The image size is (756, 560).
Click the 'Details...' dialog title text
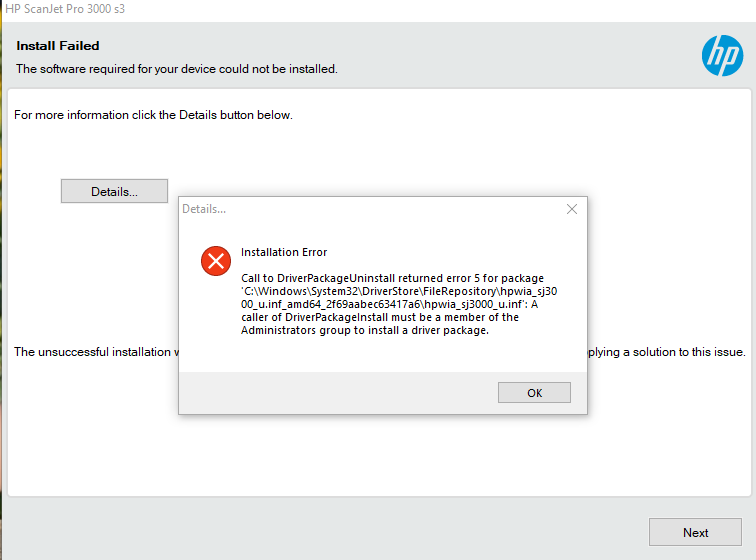tap(204, 209)
